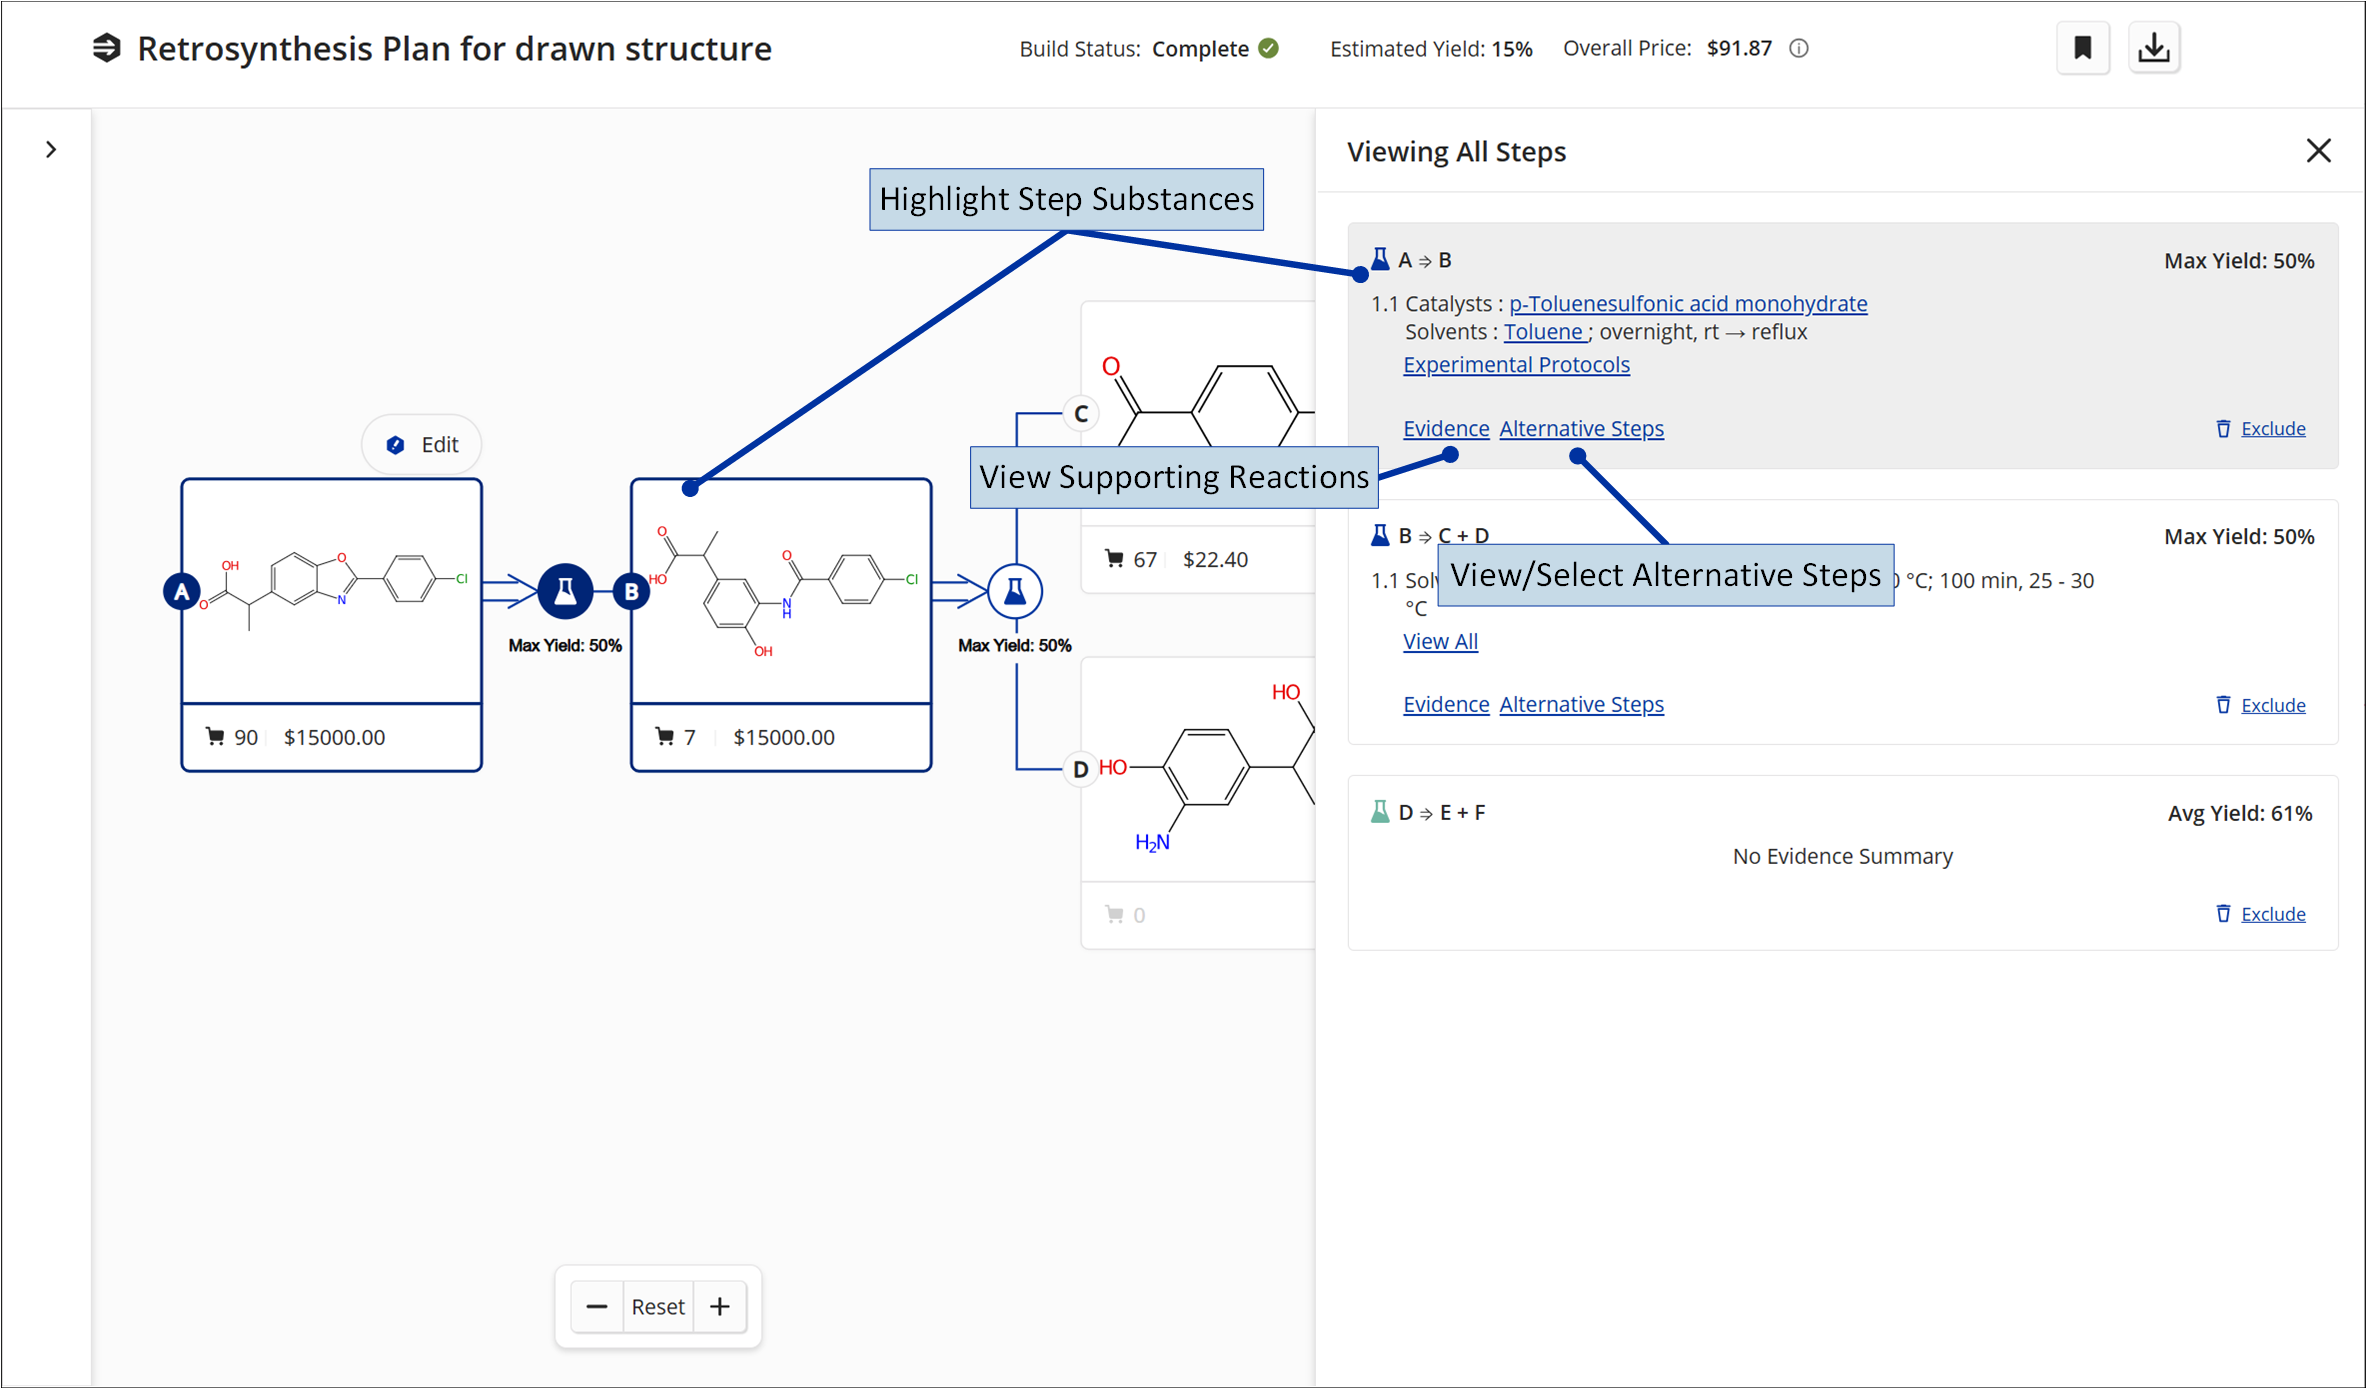Open Evidence for step A ⇒ B
Image resolution: width=2367 pixels, height=1389 pixels.
pyautogui.click(x=1446, y=428)
